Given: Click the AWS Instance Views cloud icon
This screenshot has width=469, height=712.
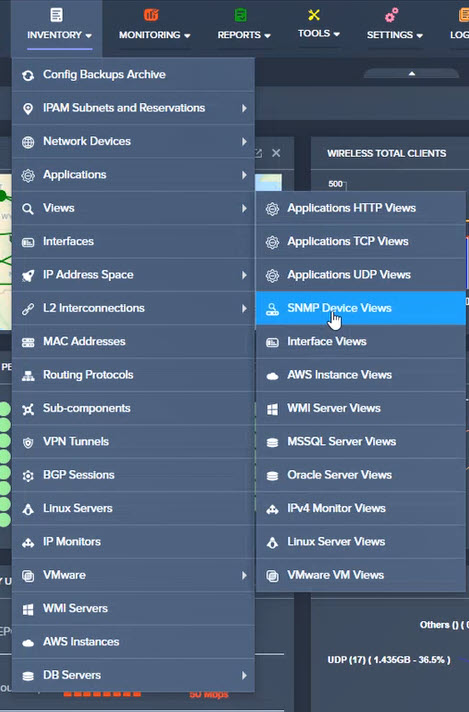Looking at the screenshot, I should pos(272,376).
